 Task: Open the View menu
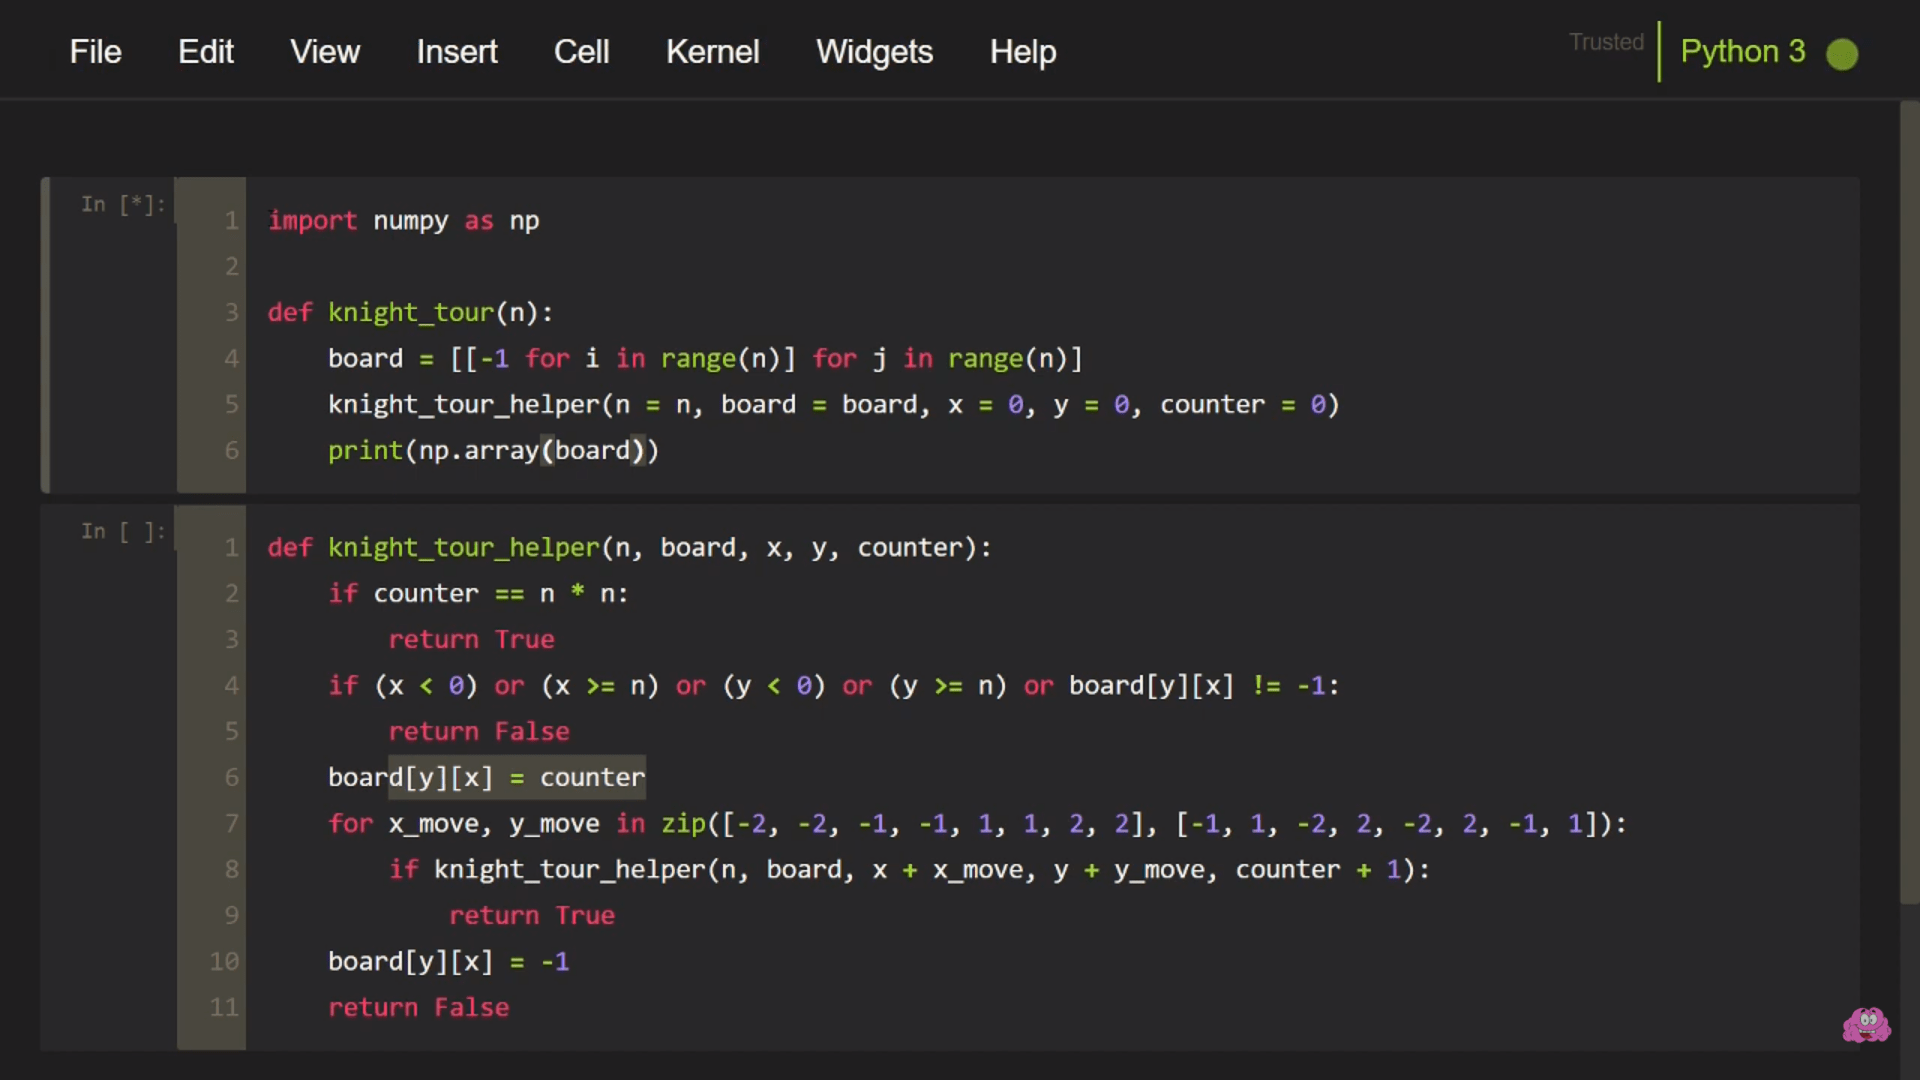[324, 52]
